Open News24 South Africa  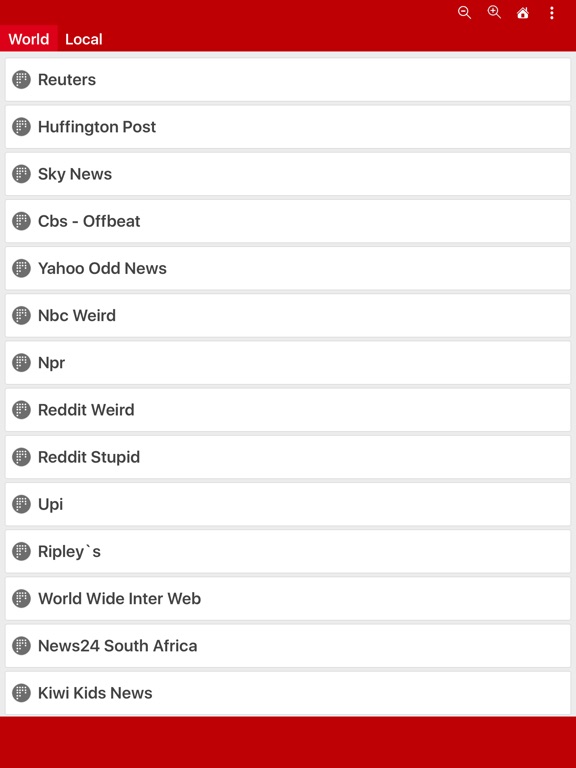pyautogui.click(x=288, y=646)
